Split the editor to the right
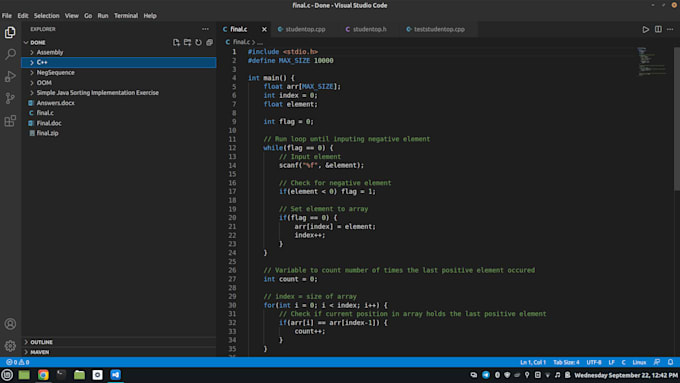680x383 pixels. click(x=658, y=29)
